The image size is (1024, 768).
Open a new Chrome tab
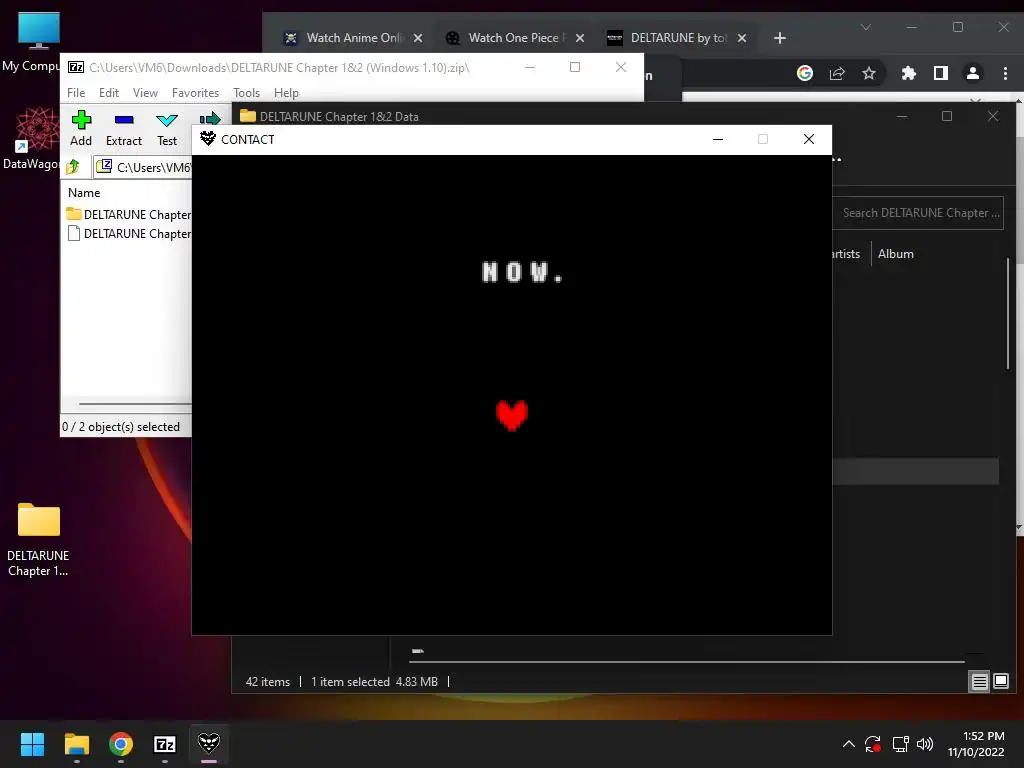tap(780, 38)
